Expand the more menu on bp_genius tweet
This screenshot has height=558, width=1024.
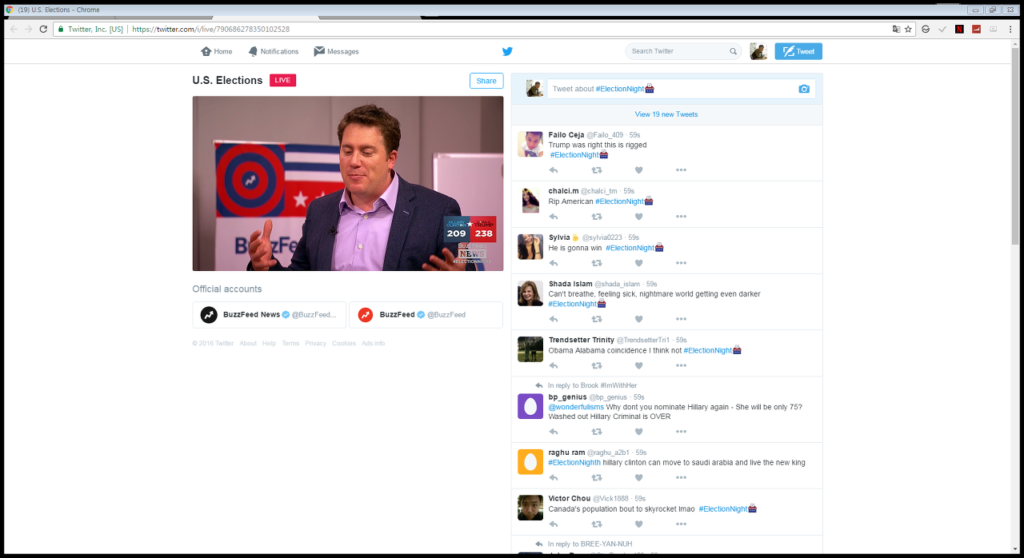(x=681, y=431)
